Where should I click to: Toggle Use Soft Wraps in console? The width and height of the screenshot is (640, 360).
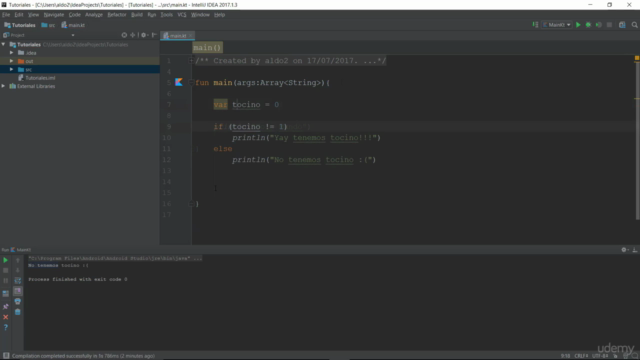point(18,281)
